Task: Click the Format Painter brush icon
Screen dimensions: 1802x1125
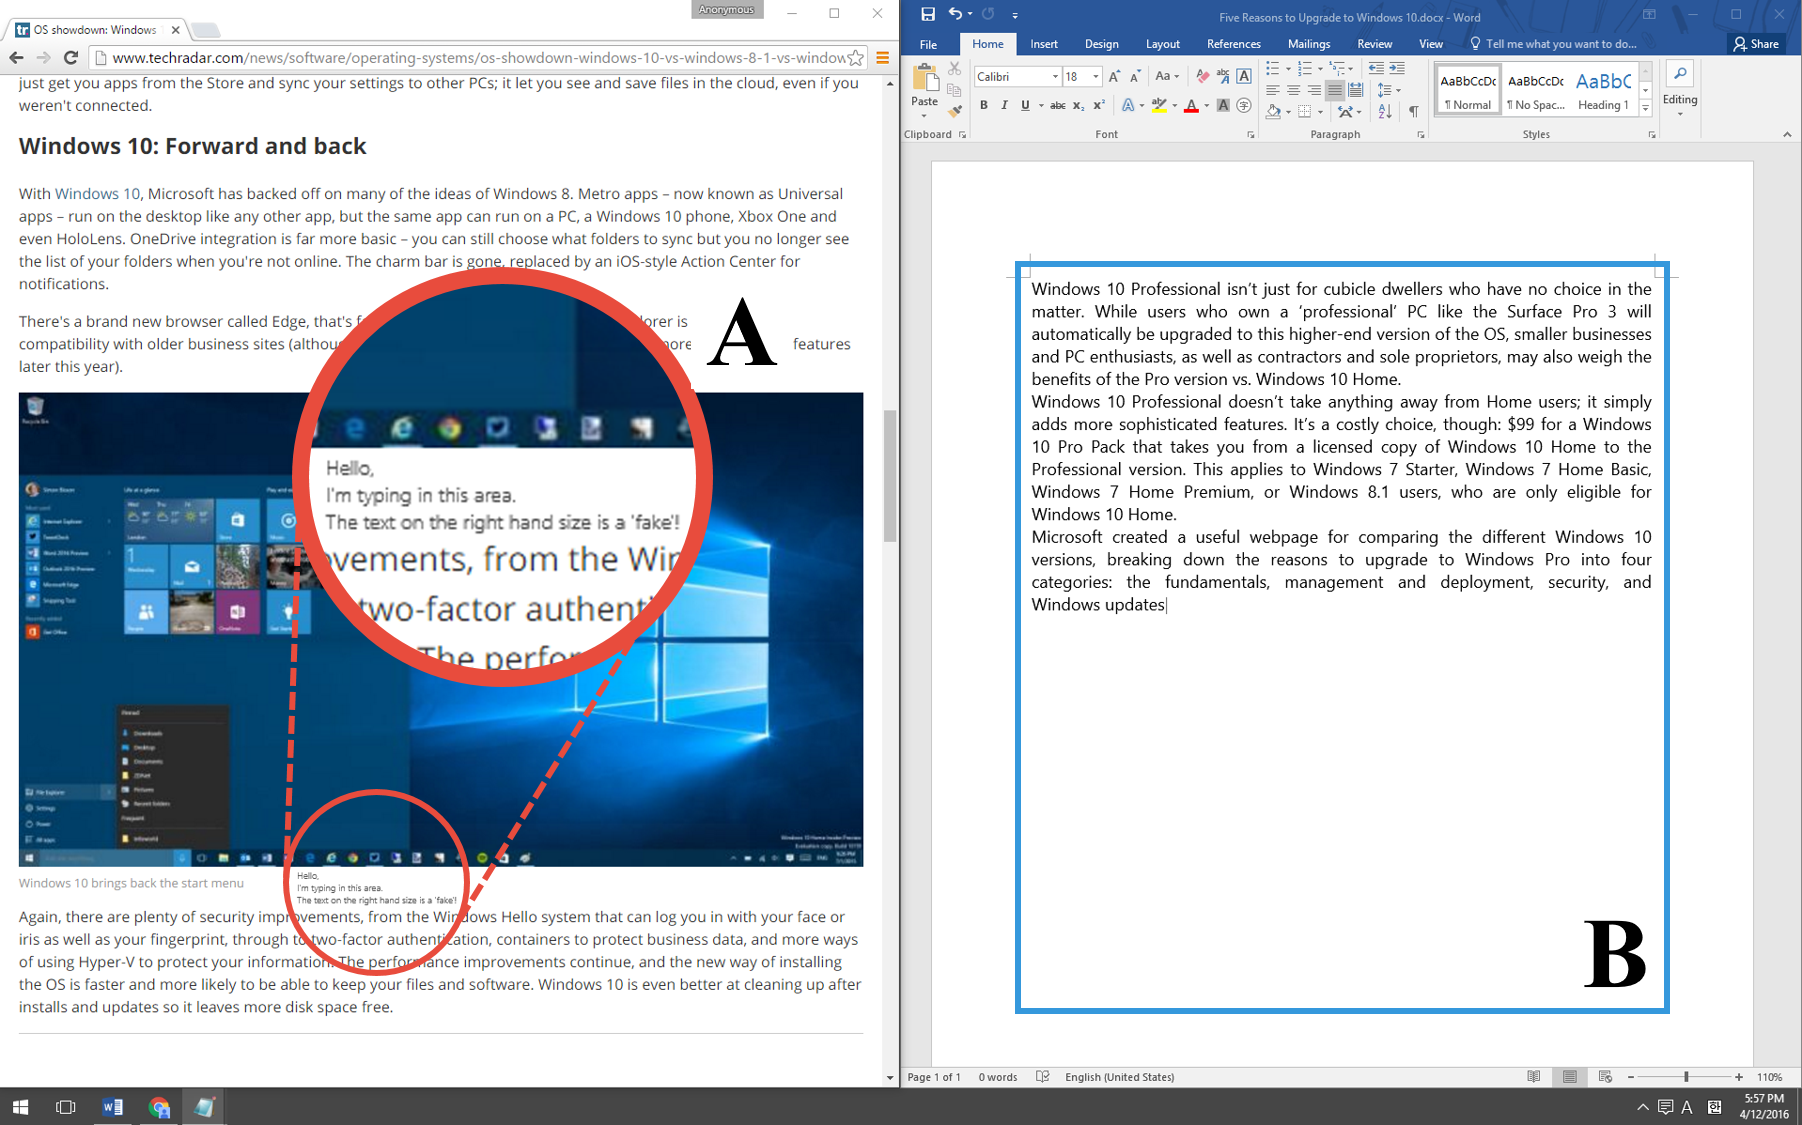Action: [954, 110]
